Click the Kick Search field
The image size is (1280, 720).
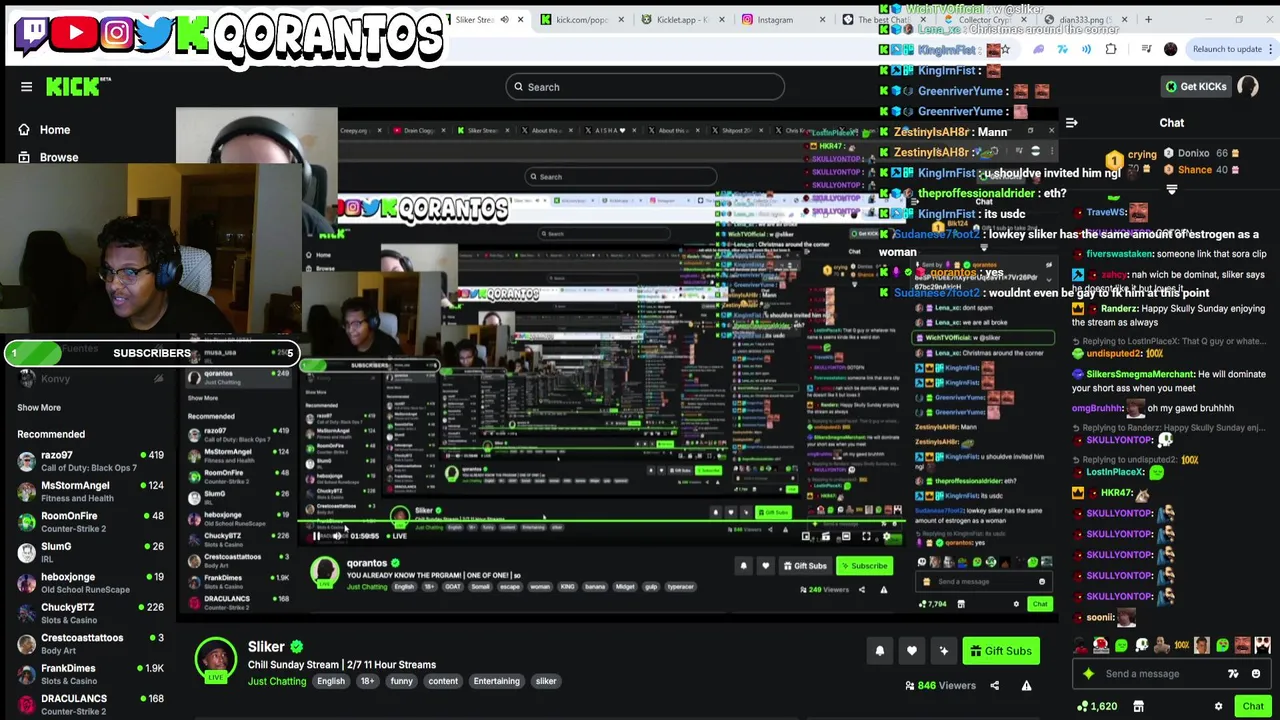point(645,87)
